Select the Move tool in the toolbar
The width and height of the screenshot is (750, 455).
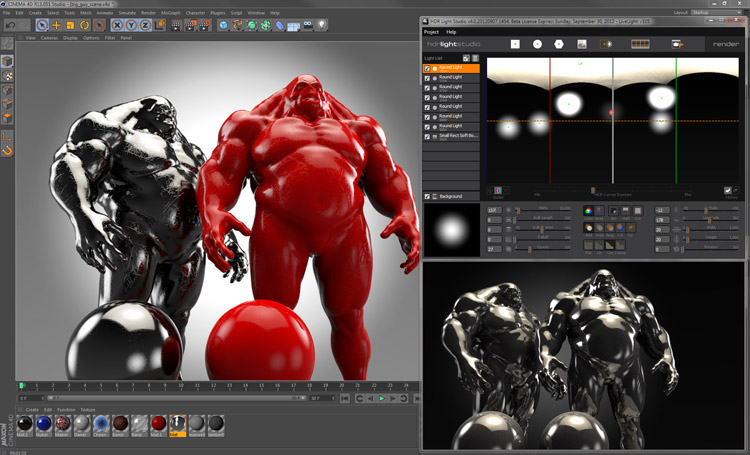(56, 24)
